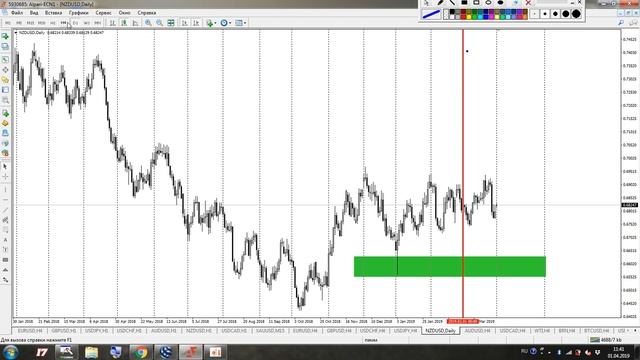This screenshot has width=640, height=360.
Task: Click the search magnifier at top right
Action: 621,23
